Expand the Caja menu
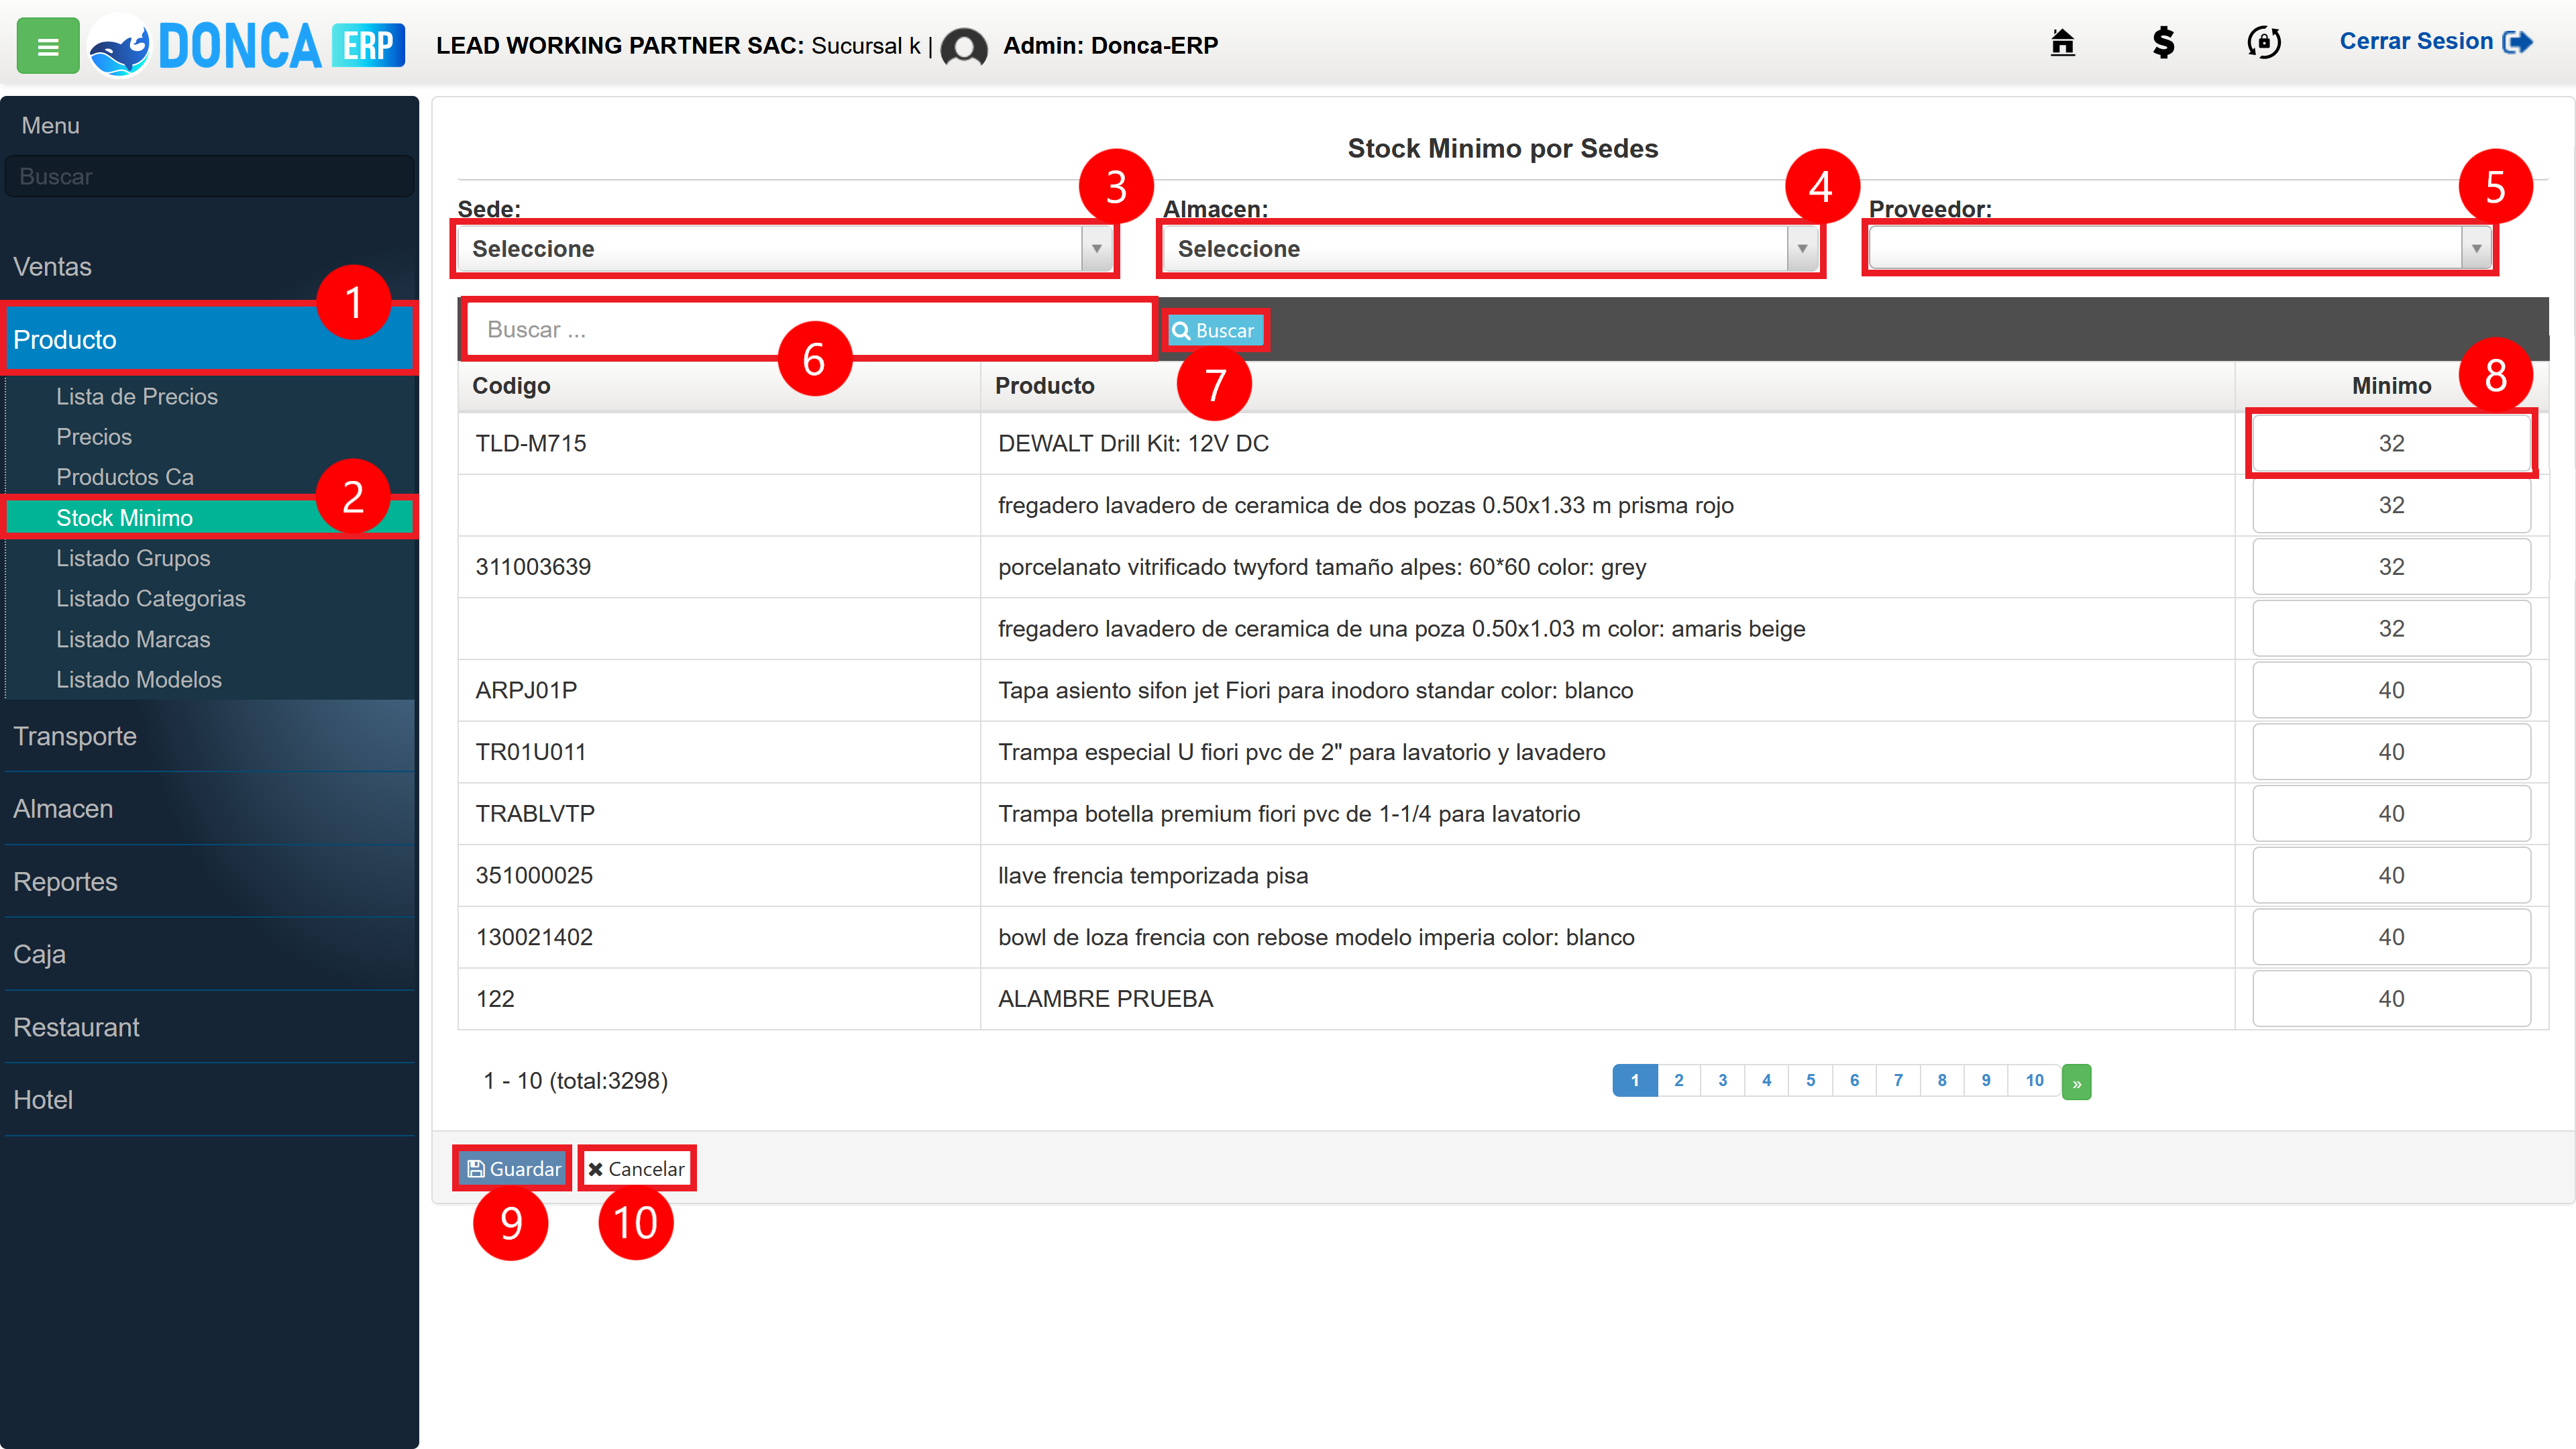This screenshot has height=1449, width=2576. [209, 954]
